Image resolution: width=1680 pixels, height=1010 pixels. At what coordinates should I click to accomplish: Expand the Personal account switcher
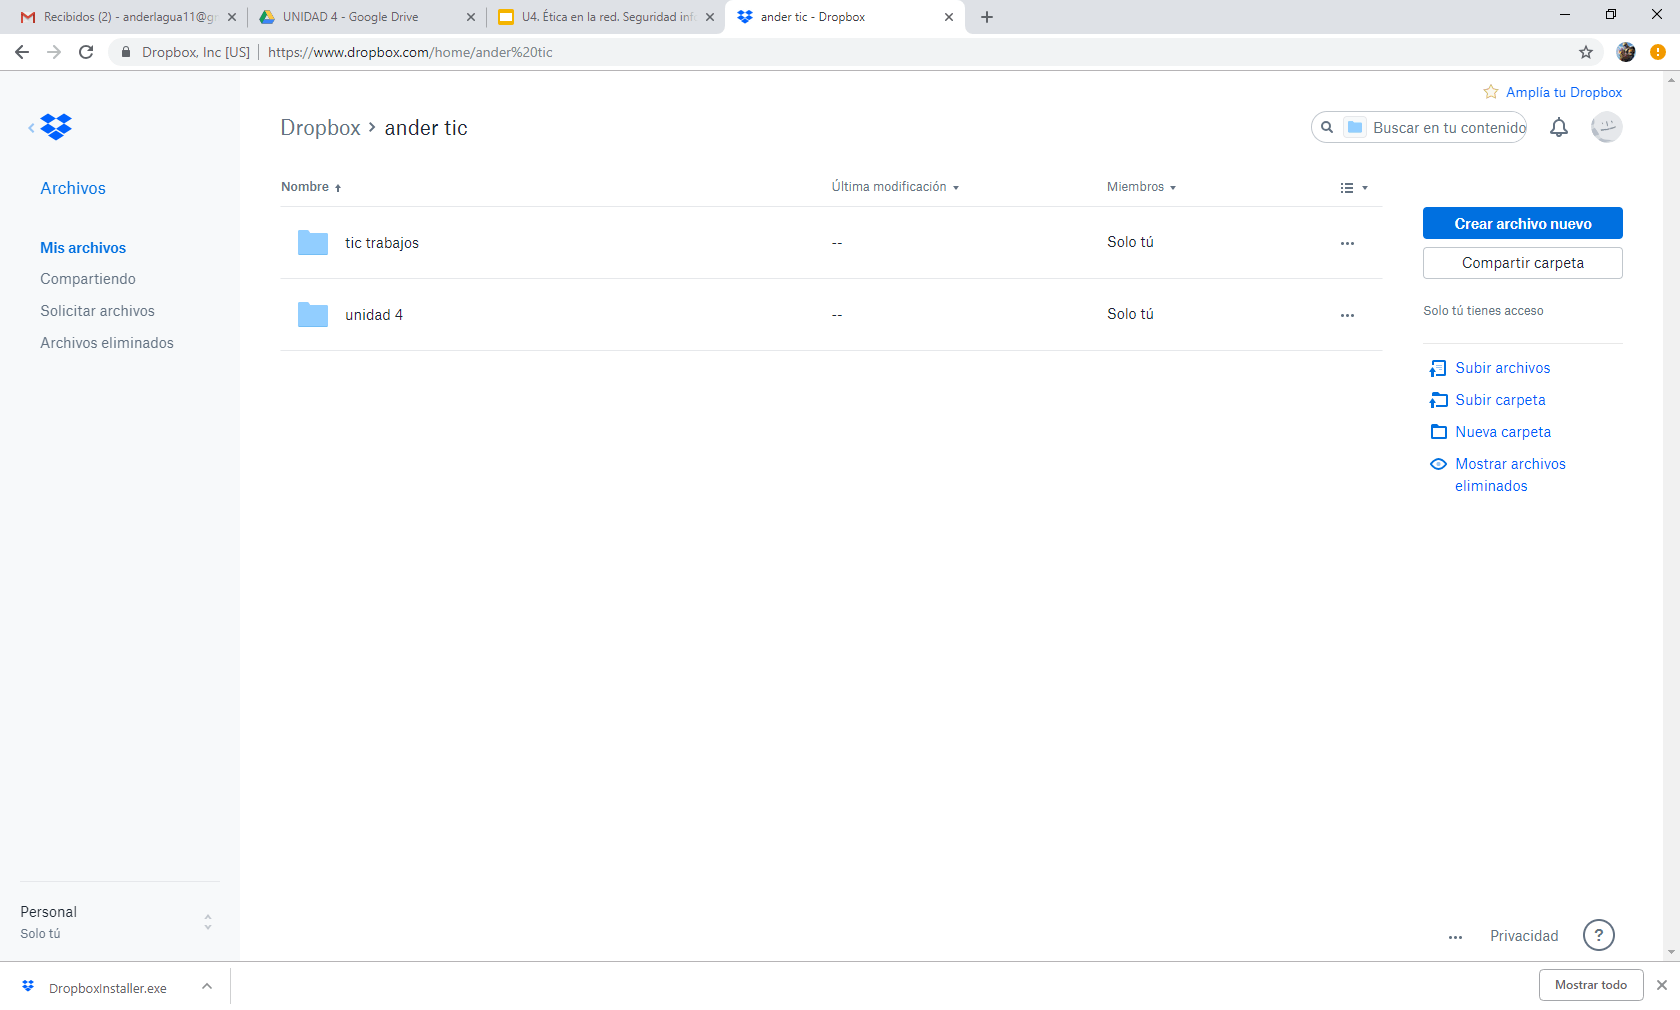click(207, 922)
